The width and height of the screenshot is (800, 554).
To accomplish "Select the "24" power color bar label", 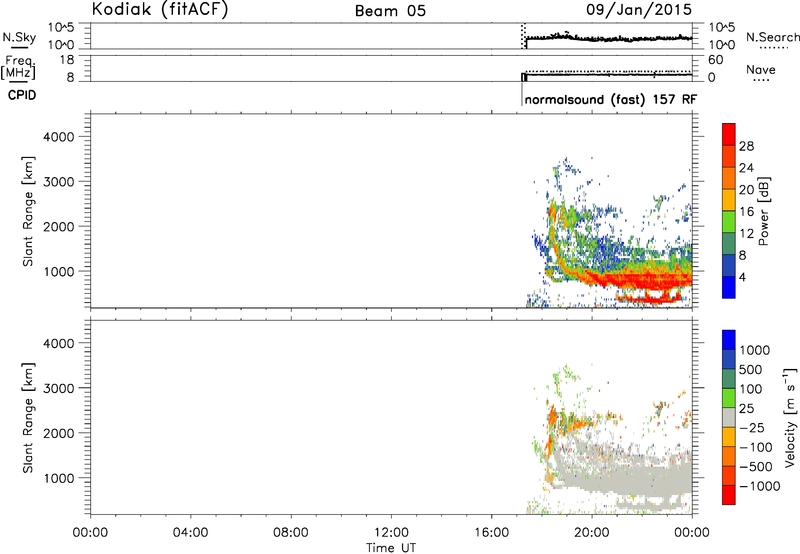I will point(746,168).
